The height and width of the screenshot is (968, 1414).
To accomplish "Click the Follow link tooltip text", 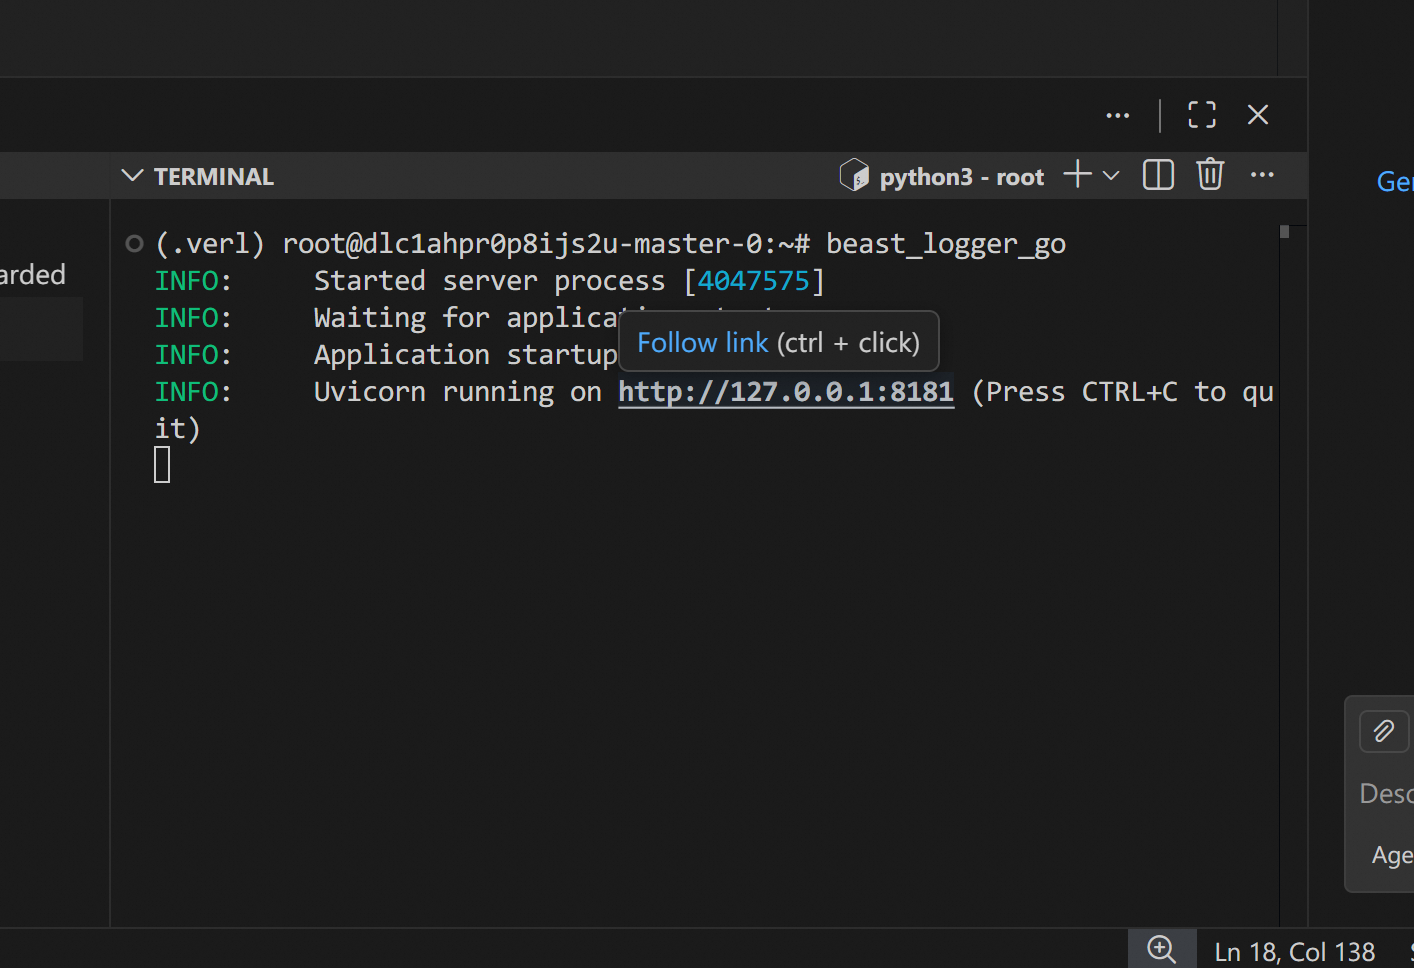I will click(703, 342).
